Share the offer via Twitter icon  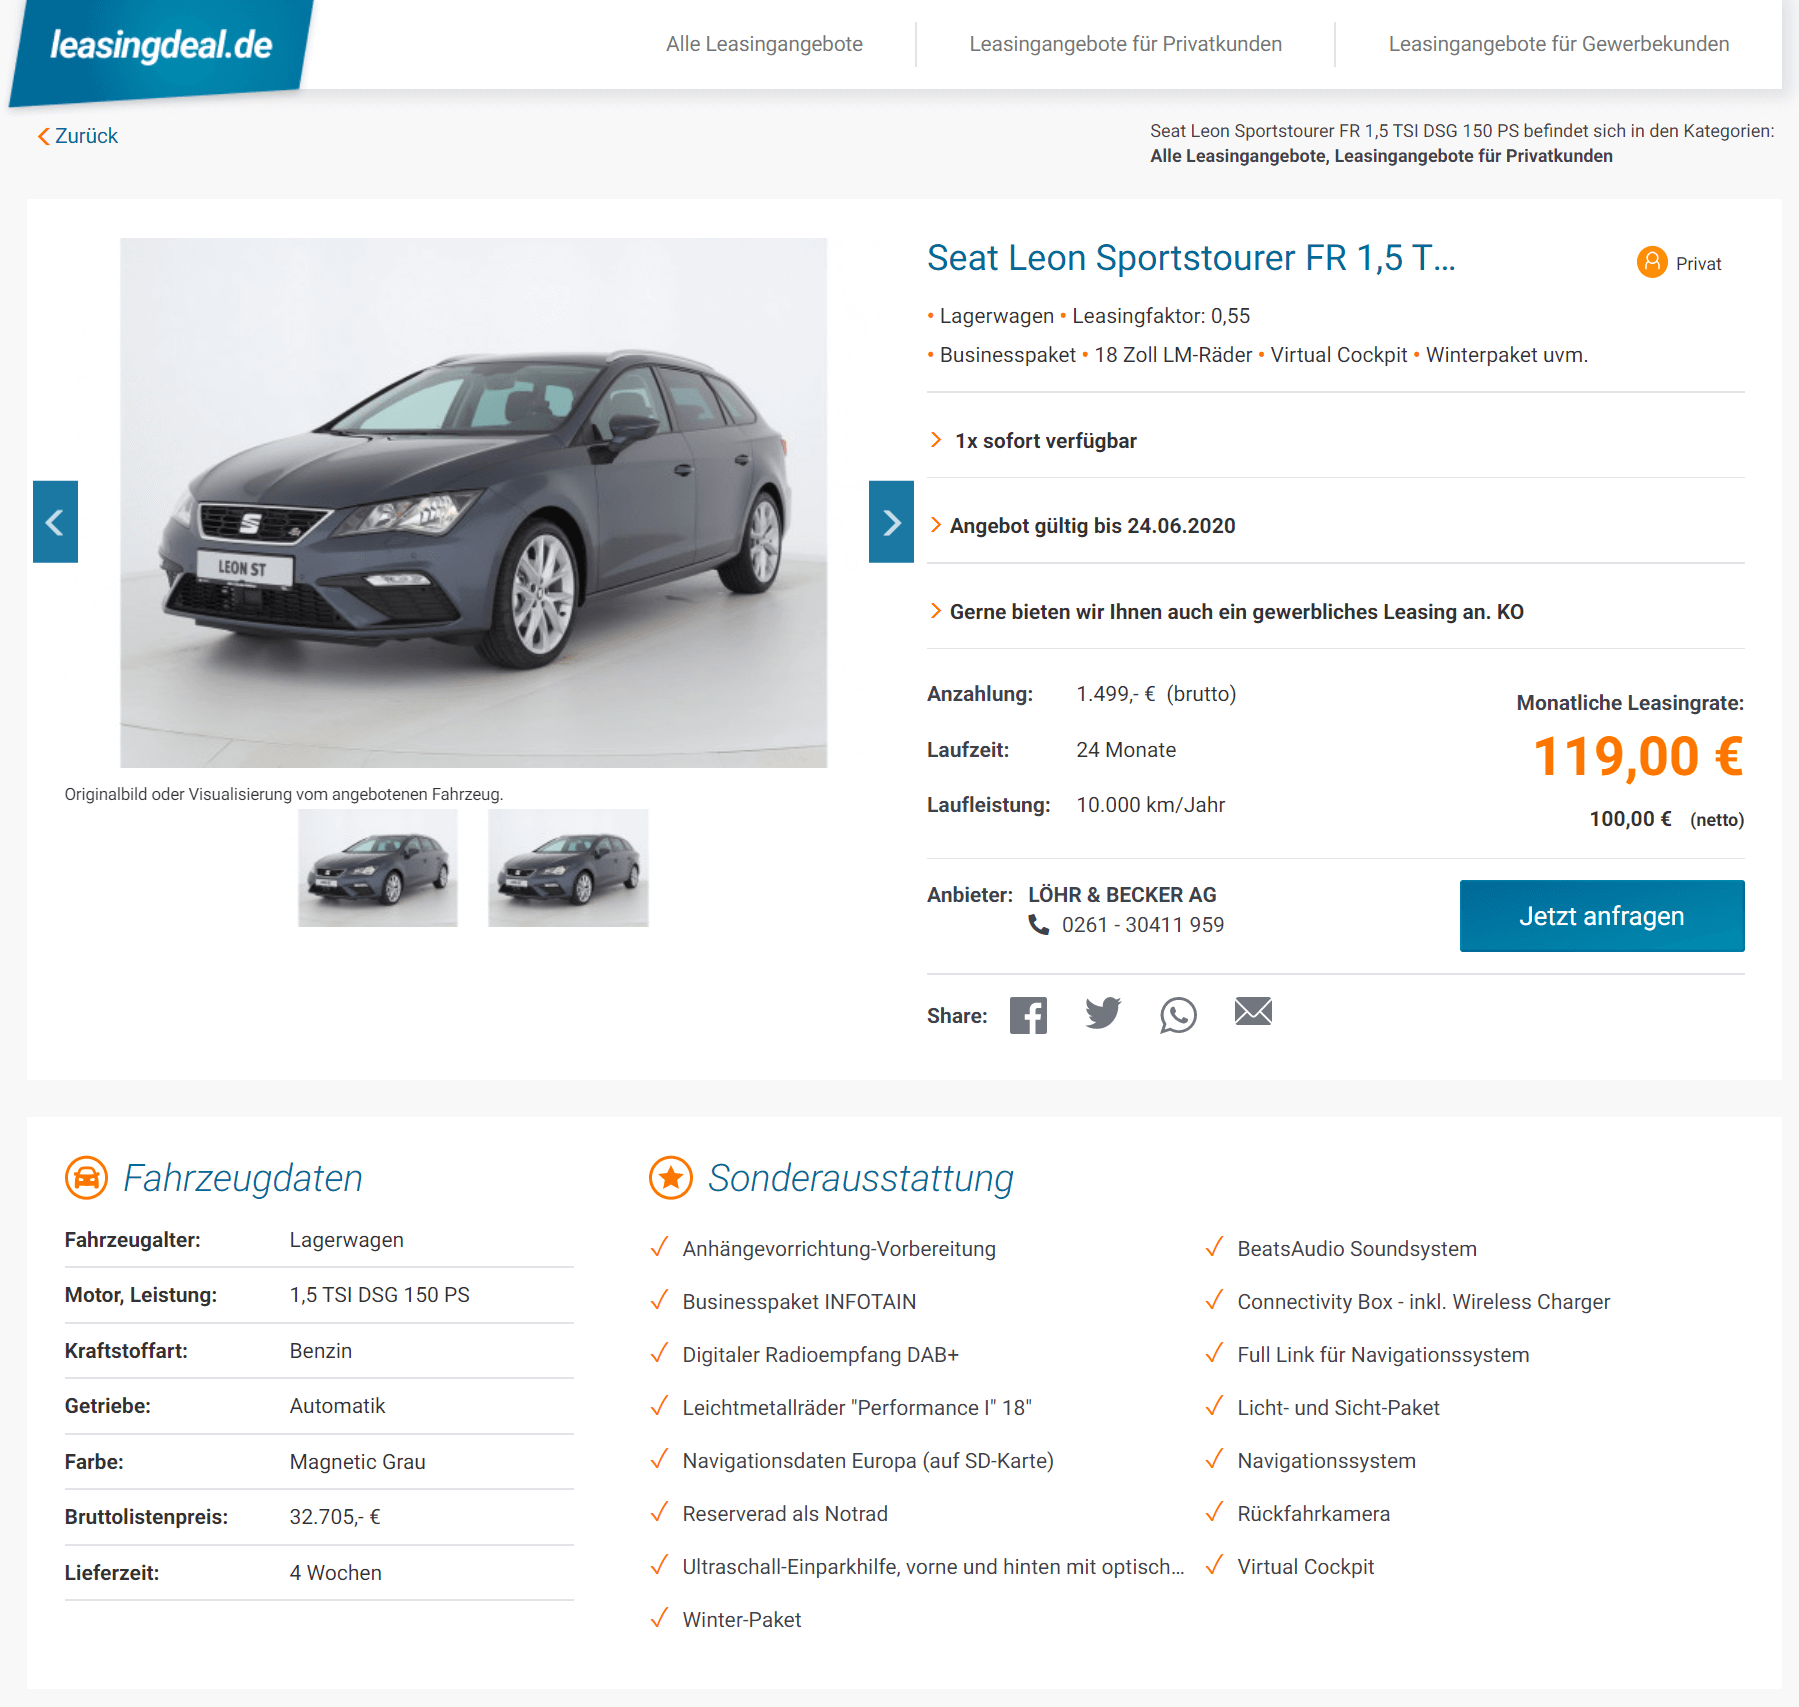coord(1103,1014)
